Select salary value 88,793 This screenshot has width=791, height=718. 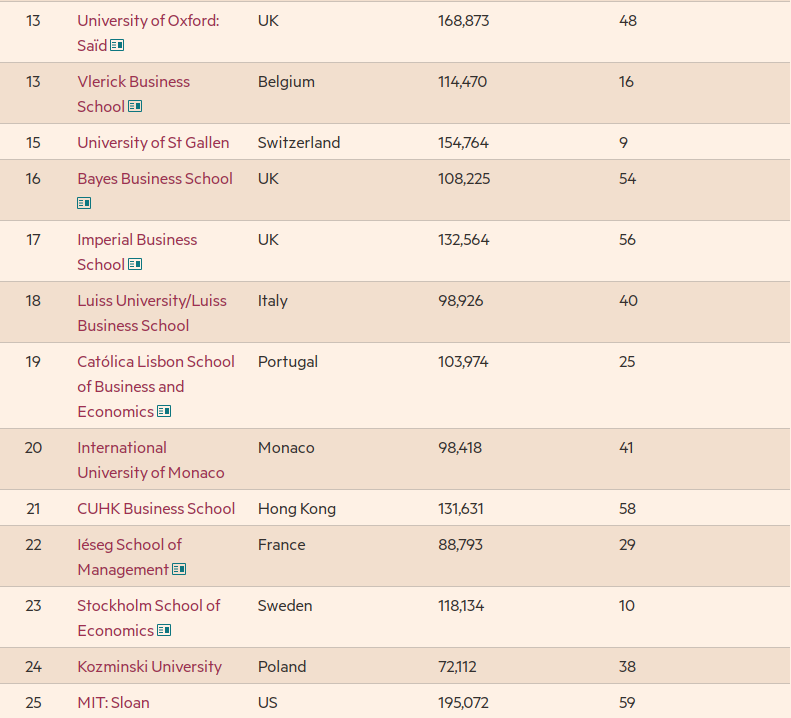pyautogui.click(x=461, y=545)
